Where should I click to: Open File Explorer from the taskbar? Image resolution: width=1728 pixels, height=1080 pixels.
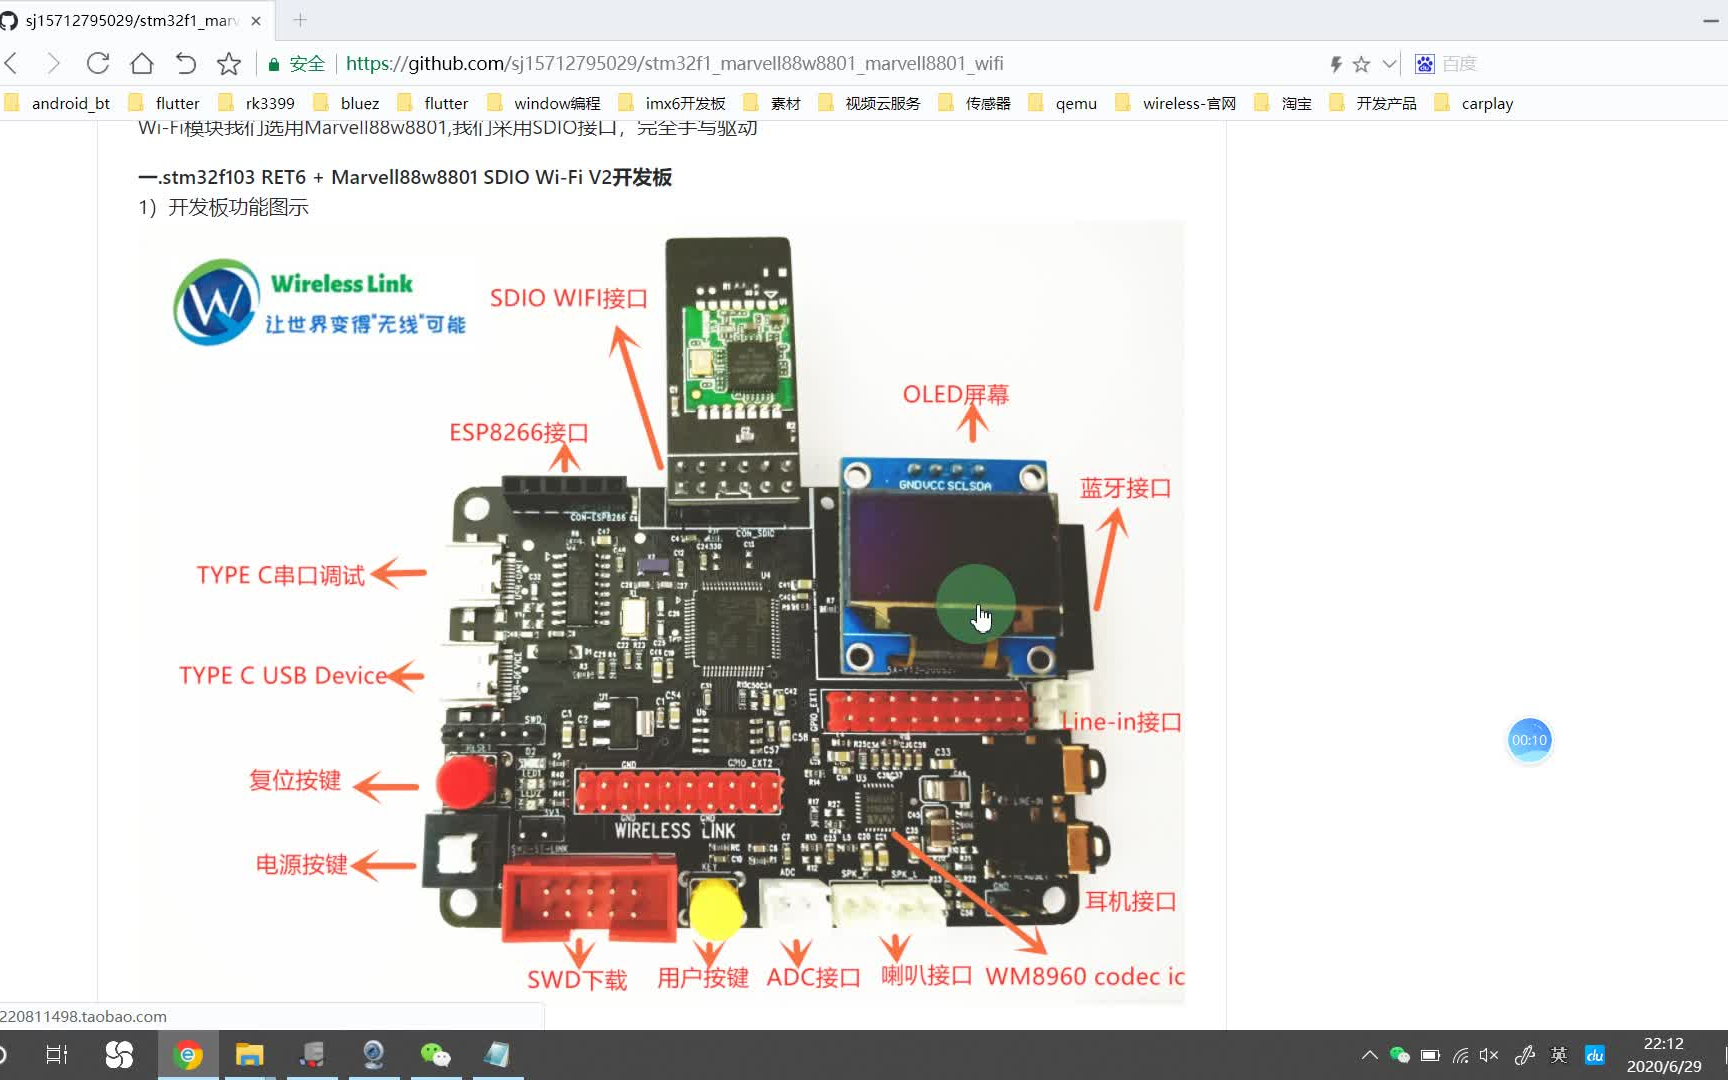pos(249,1054)
